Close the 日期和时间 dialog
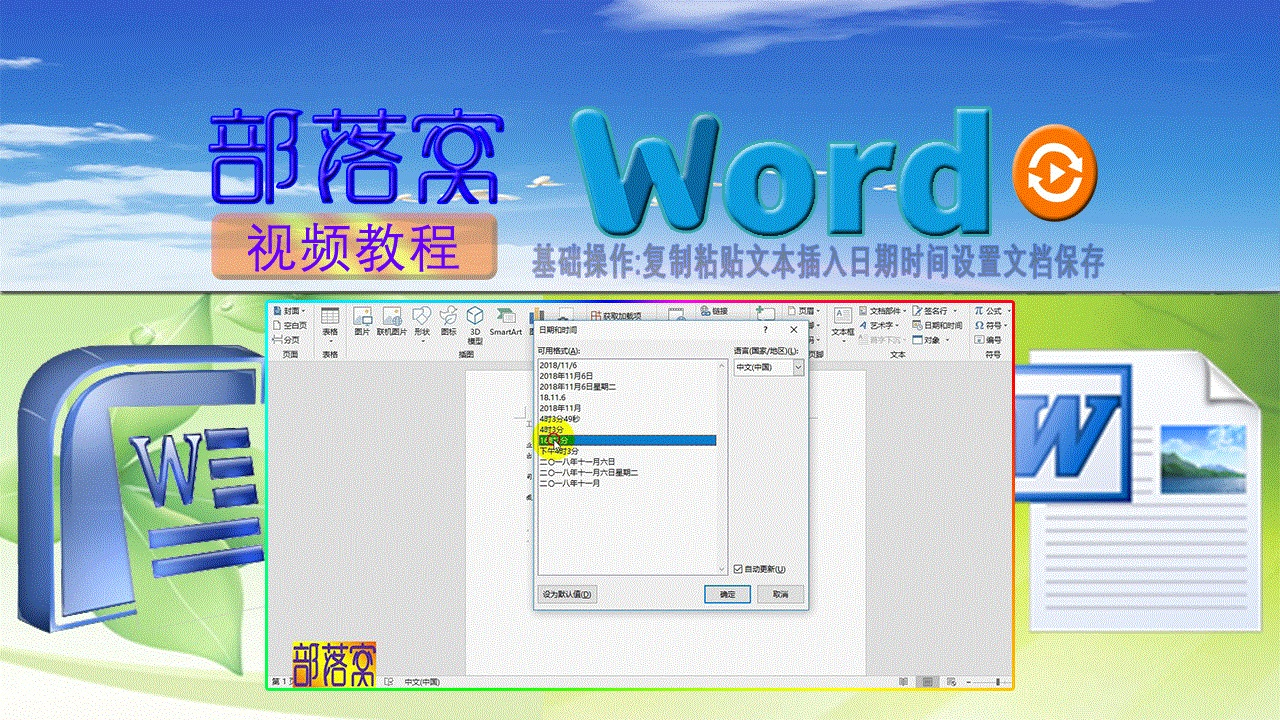 point(794,329)
